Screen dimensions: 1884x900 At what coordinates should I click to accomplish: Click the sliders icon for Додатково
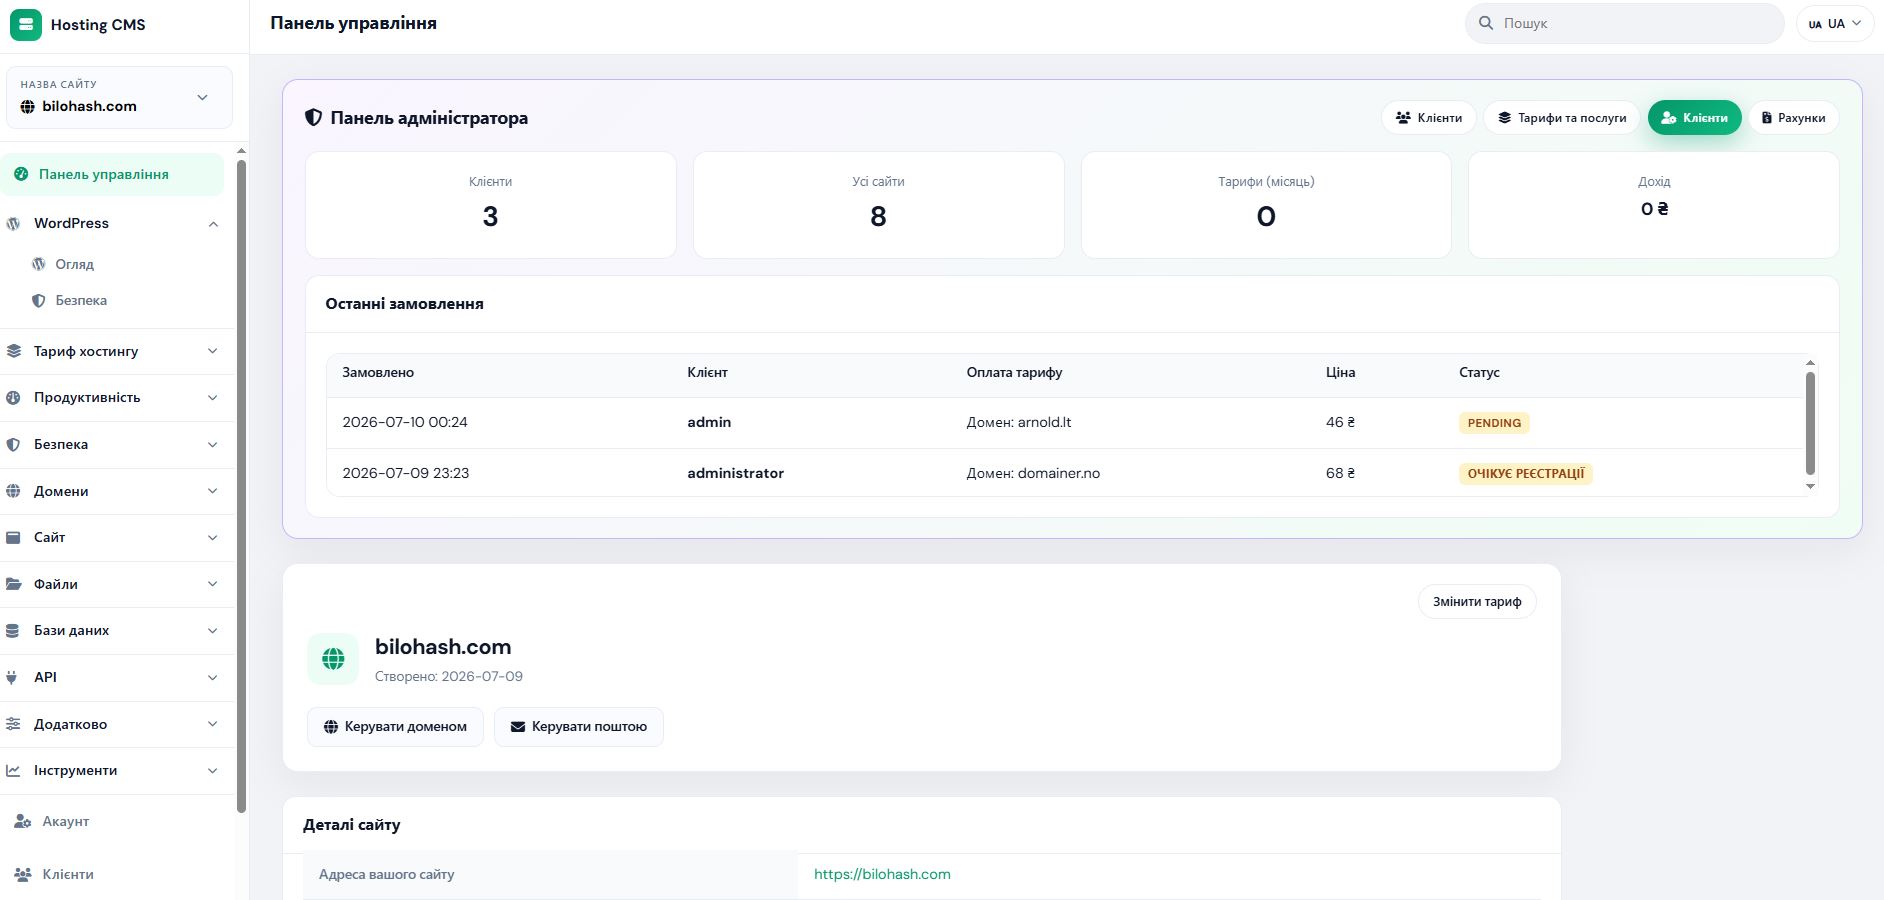pos(13,724)
